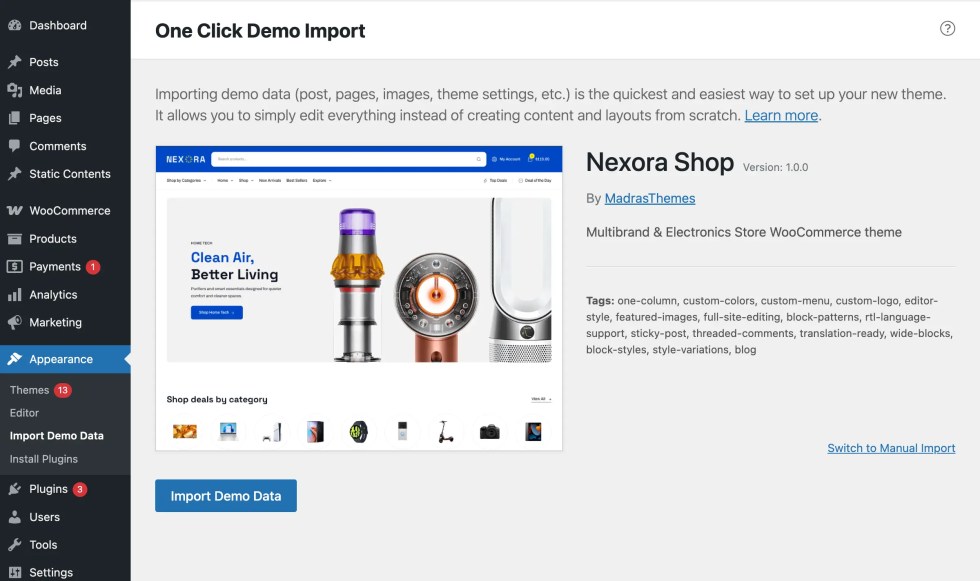Image resolution: width=980 pixels, height=581 pixels.
Task: Open the Users menu label
Action: [44, 517]
